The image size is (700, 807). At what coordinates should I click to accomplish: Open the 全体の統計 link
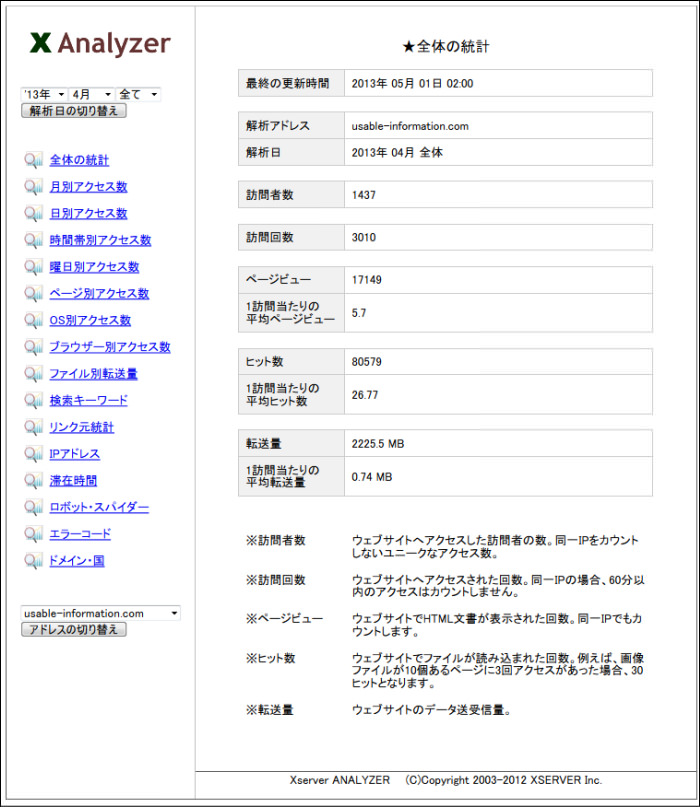pos(79,160)
